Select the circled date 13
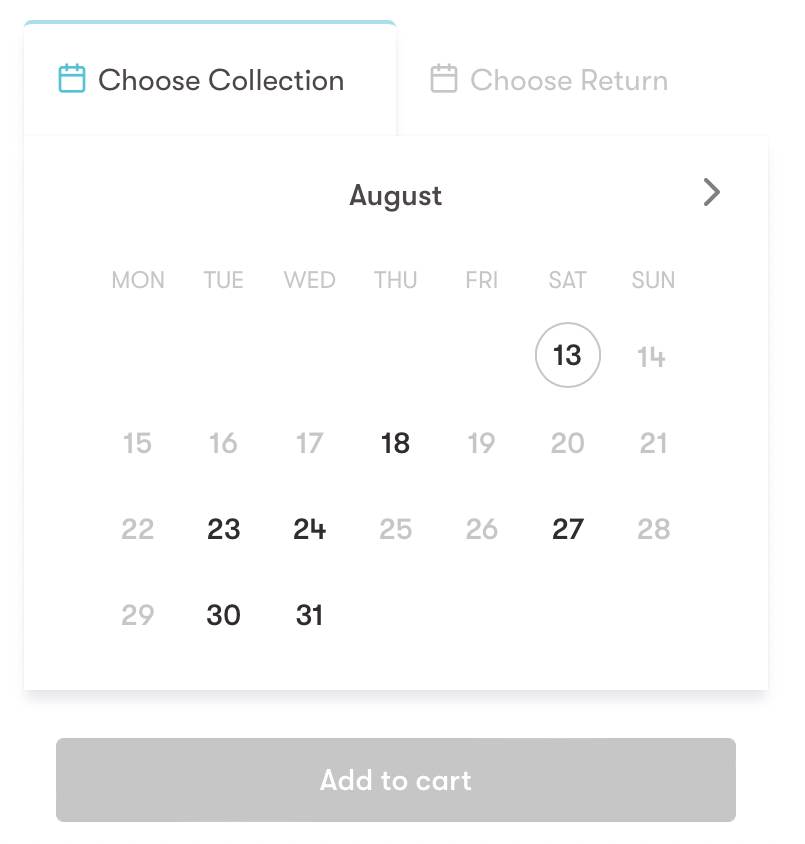This screenshot has height=844, width=805. [x=568, y=355]
